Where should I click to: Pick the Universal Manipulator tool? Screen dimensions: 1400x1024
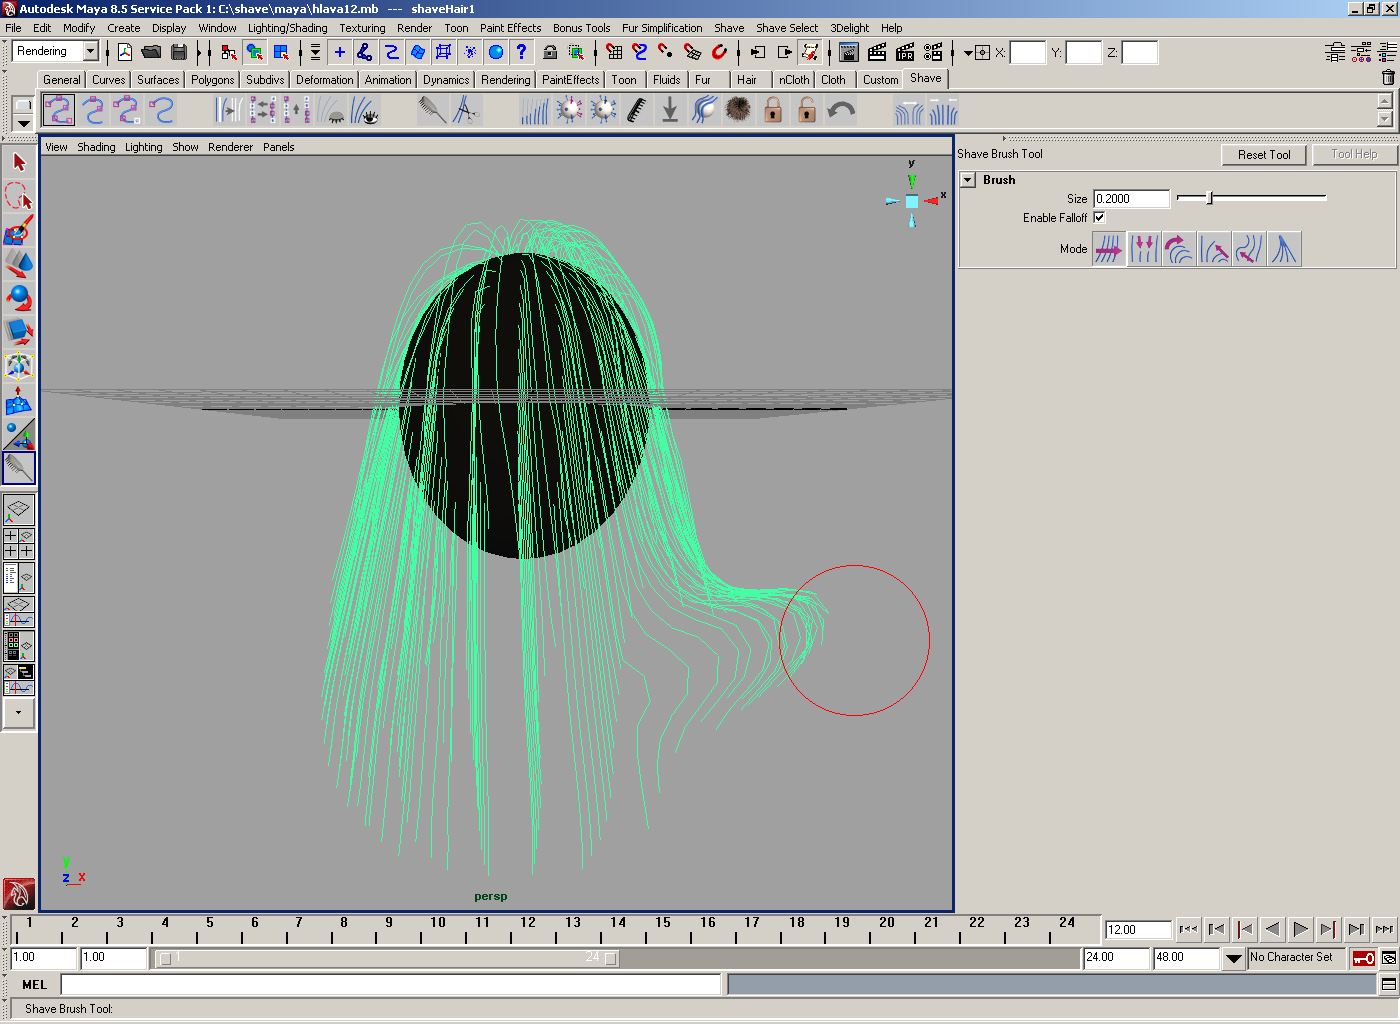point(19,366)
